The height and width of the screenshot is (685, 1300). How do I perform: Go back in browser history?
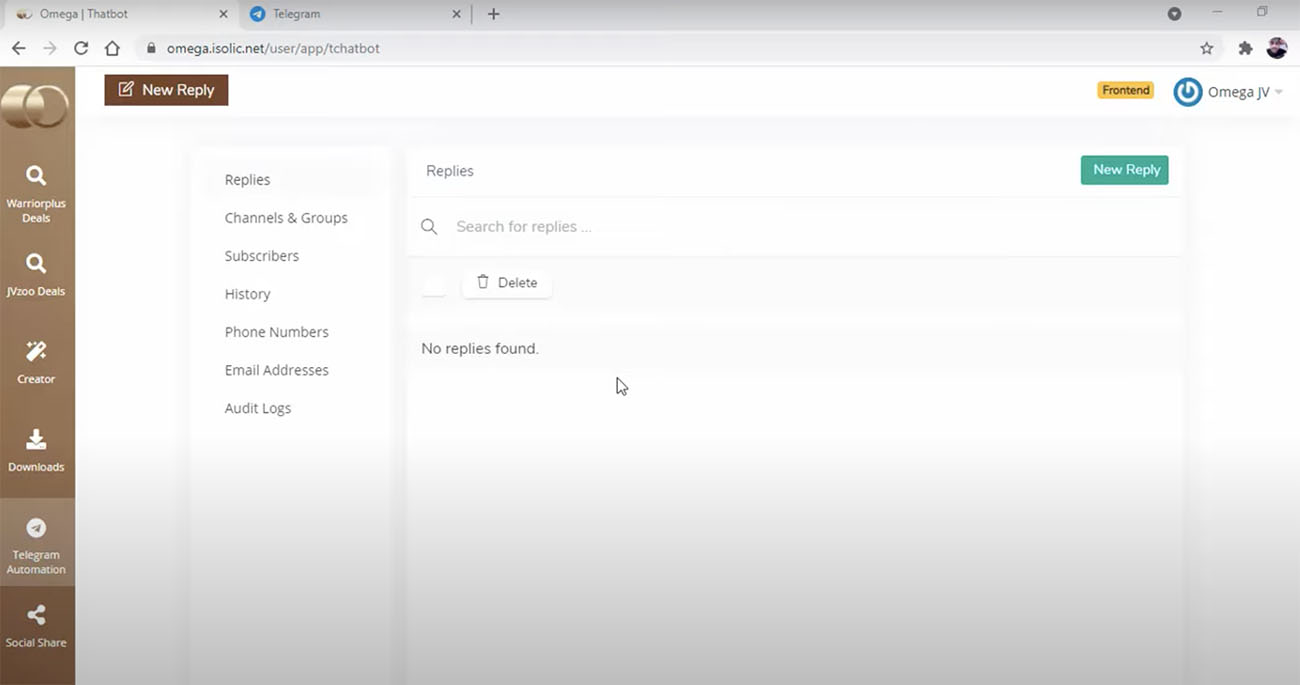pos(19,48)
